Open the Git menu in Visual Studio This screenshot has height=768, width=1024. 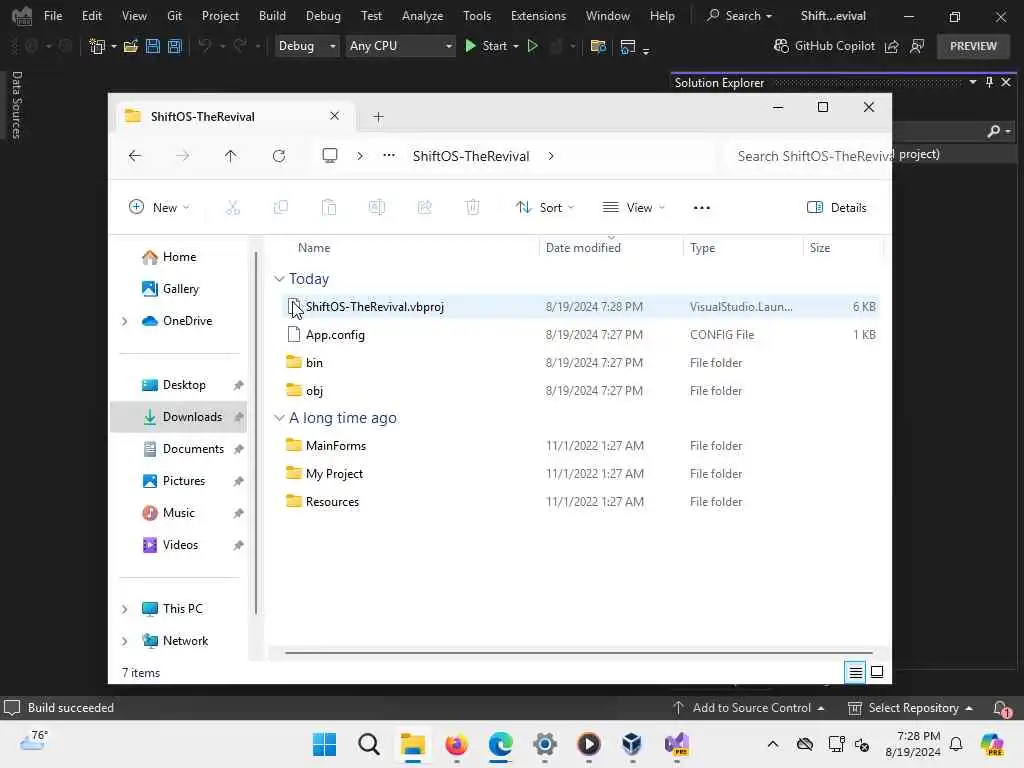[x=174, y=16]
